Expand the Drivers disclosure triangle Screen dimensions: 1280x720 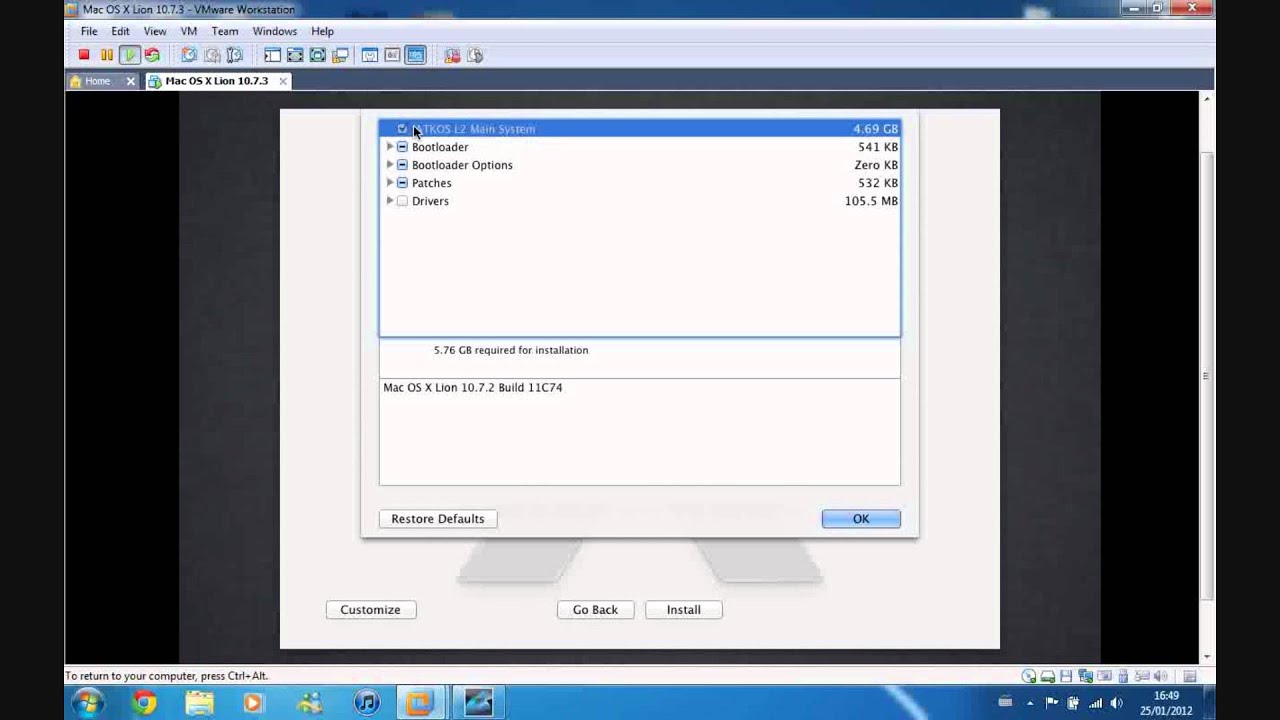390,201
